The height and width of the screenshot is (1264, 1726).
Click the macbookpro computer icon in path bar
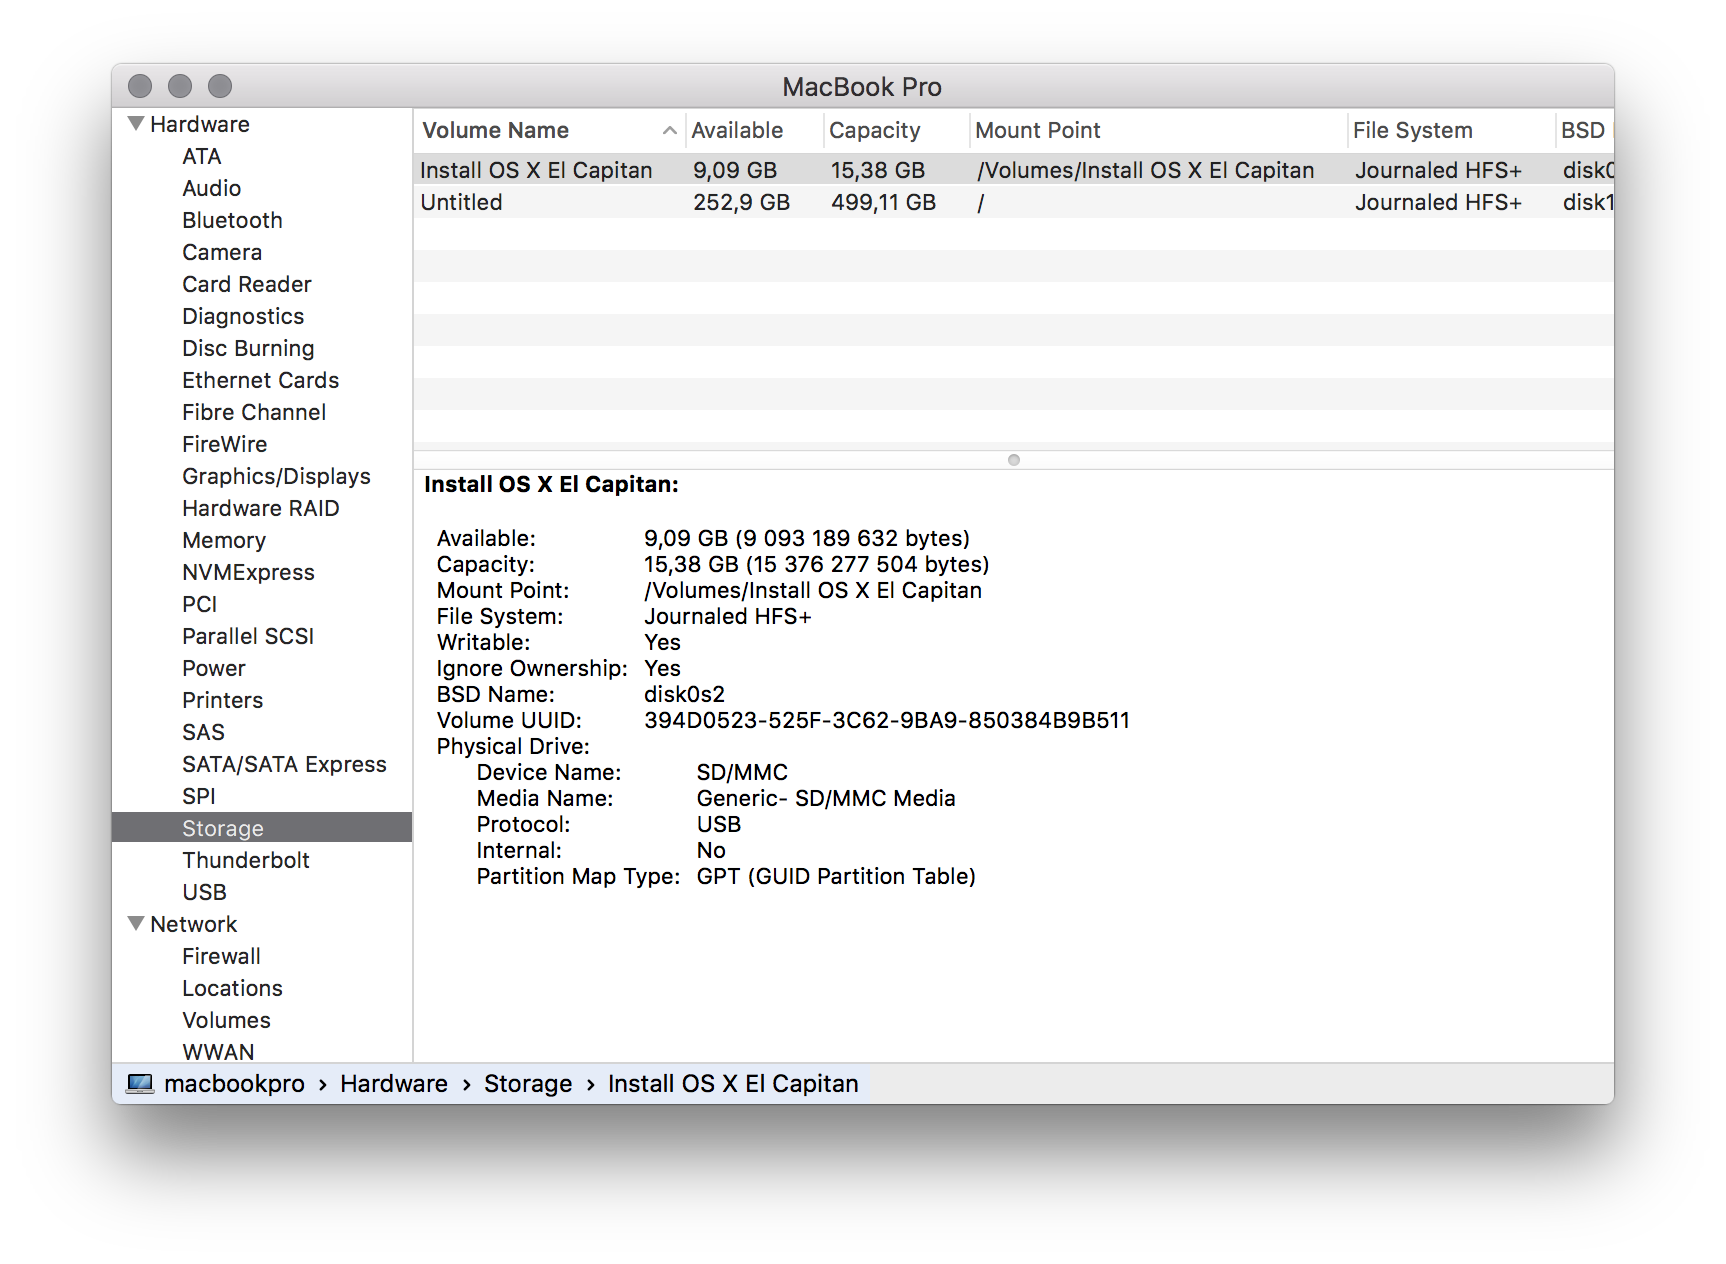(x=140, y=1084)
